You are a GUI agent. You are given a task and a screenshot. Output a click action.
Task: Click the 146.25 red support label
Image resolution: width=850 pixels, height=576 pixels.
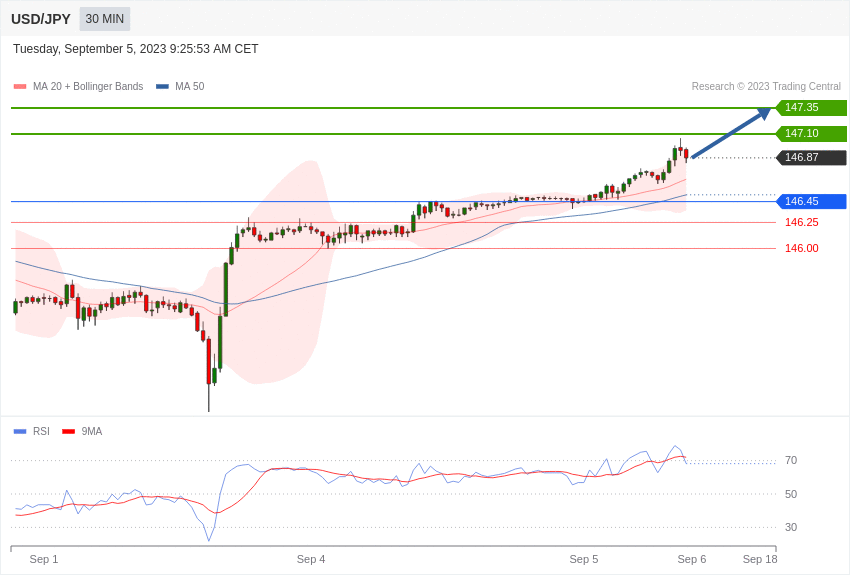coord(802,222)
